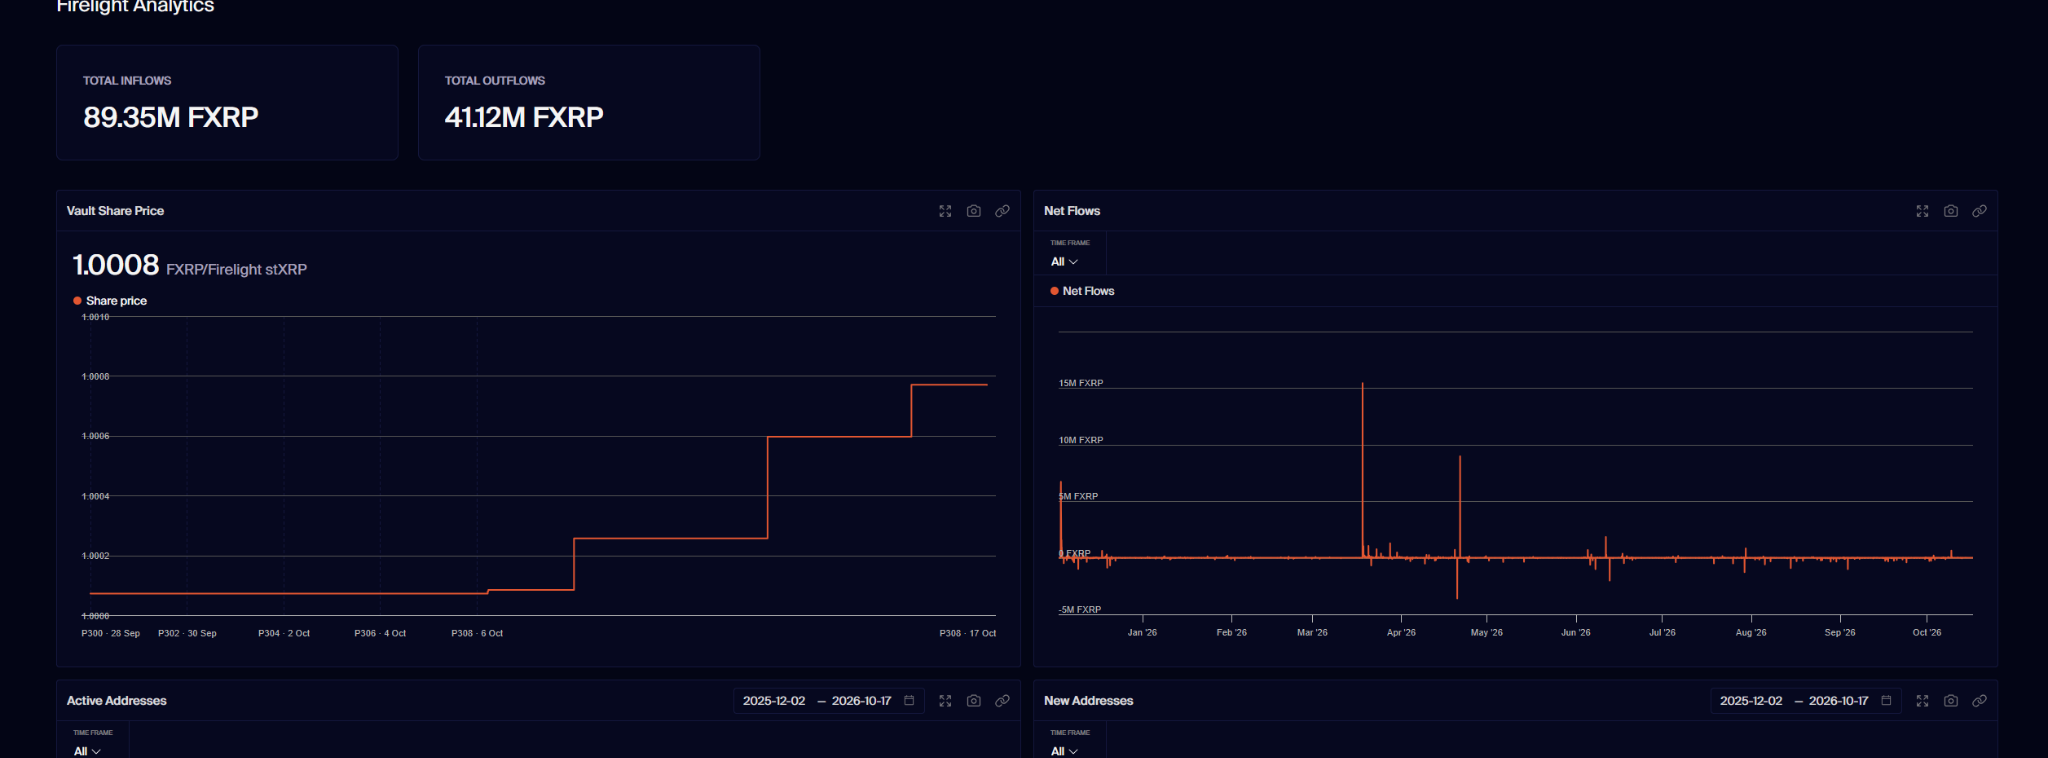The image size is (2048, 758).
Task: Click the 1.0008 share price value
Action: click(116, 265)
